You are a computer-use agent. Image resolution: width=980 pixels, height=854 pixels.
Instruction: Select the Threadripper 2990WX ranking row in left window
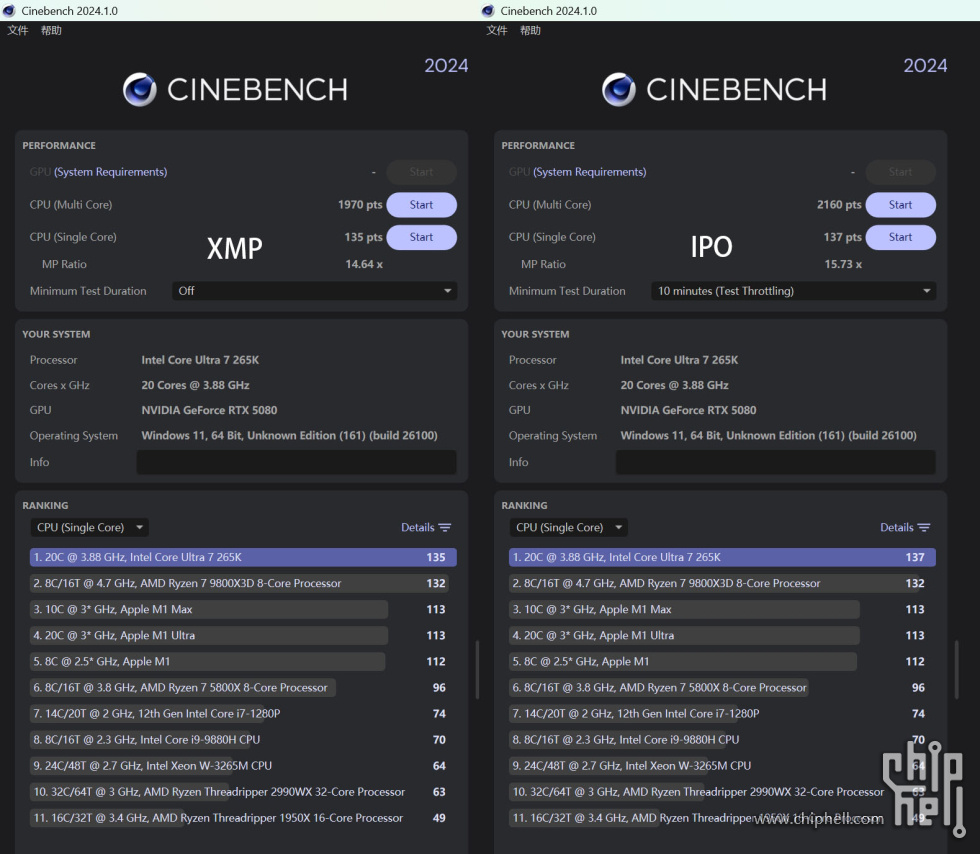pyautogui.click(x=243, y=791)
